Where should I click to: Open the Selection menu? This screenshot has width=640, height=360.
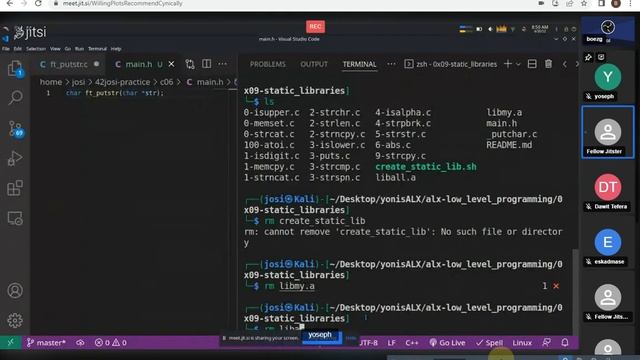(36, 49)
